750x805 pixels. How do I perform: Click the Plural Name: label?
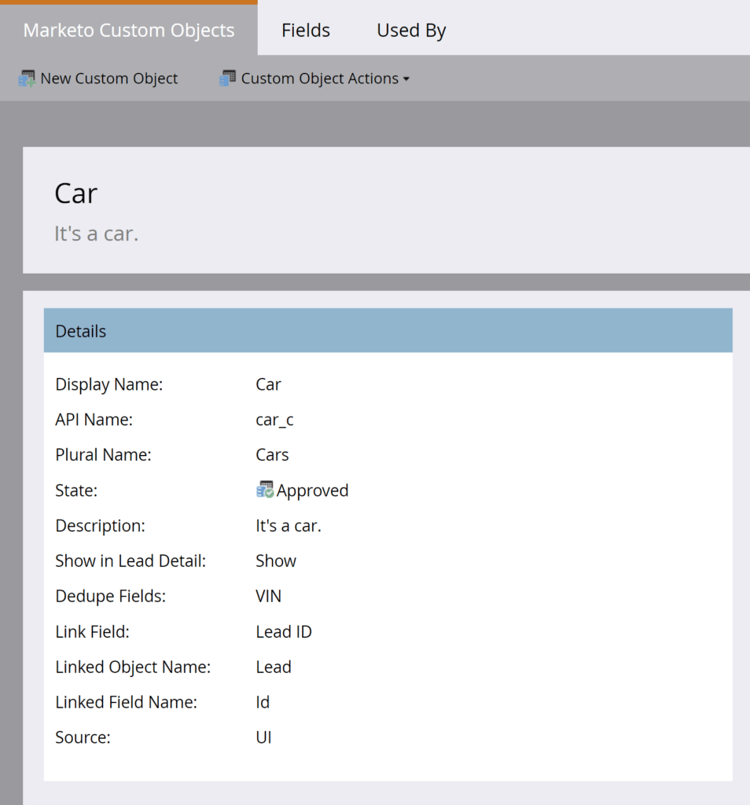[103, 455]
